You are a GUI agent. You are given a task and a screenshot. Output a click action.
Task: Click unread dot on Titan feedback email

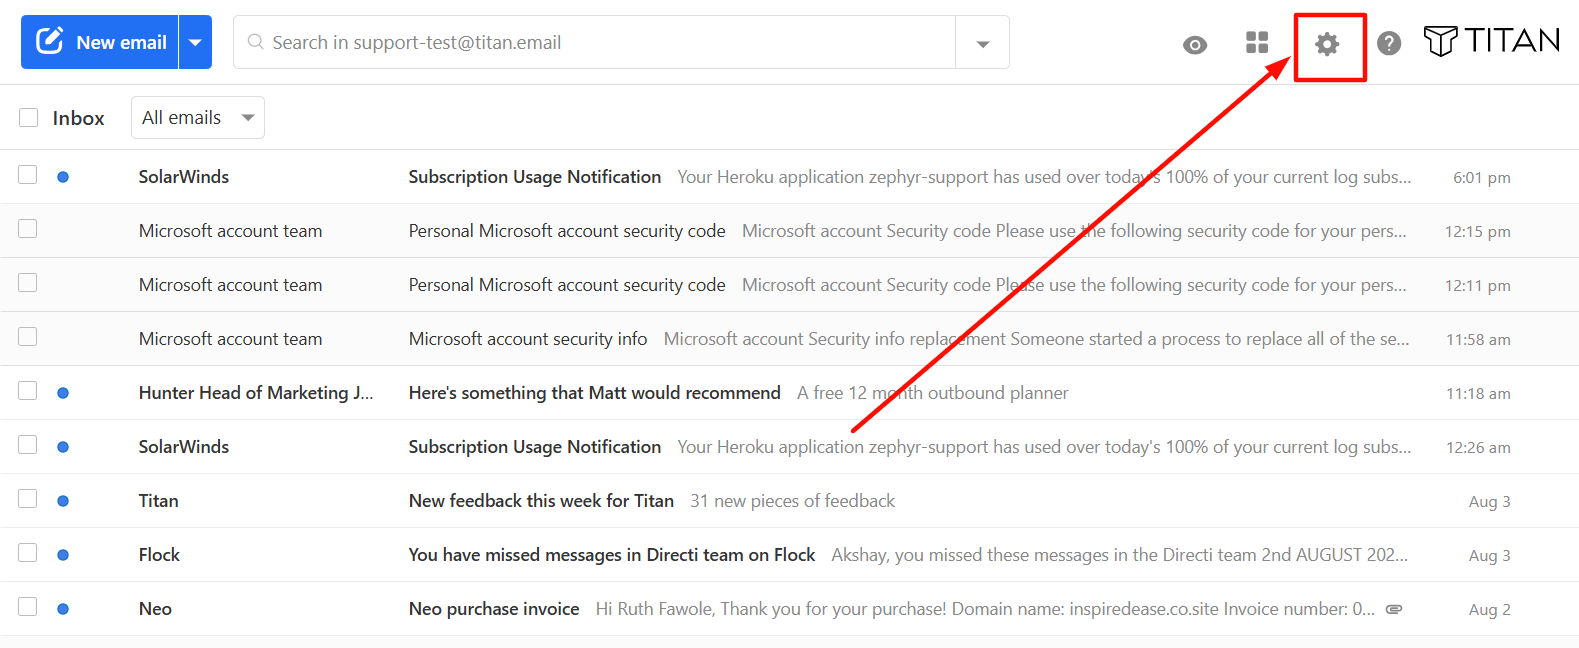point(63,501)
